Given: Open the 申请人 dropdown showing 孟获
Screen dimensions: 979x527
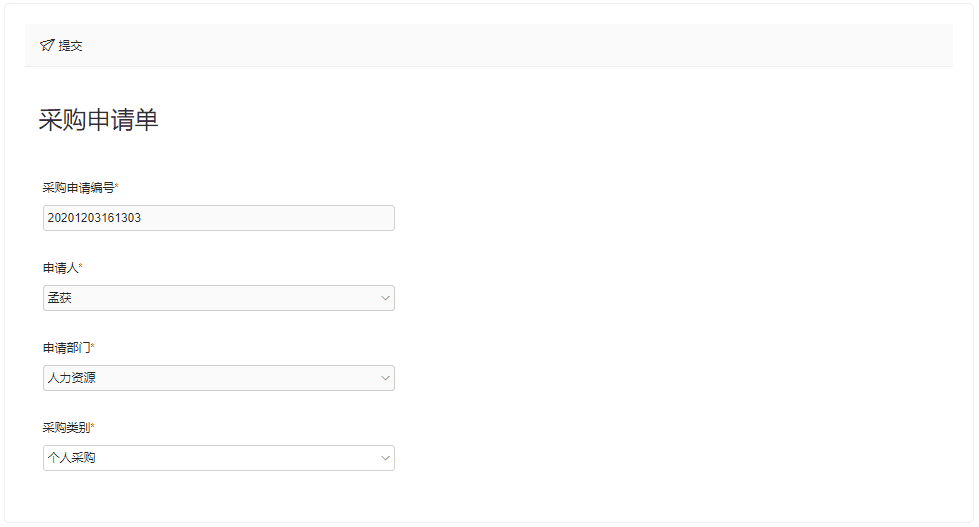Looking at the screenshot, I should point(210,298).
